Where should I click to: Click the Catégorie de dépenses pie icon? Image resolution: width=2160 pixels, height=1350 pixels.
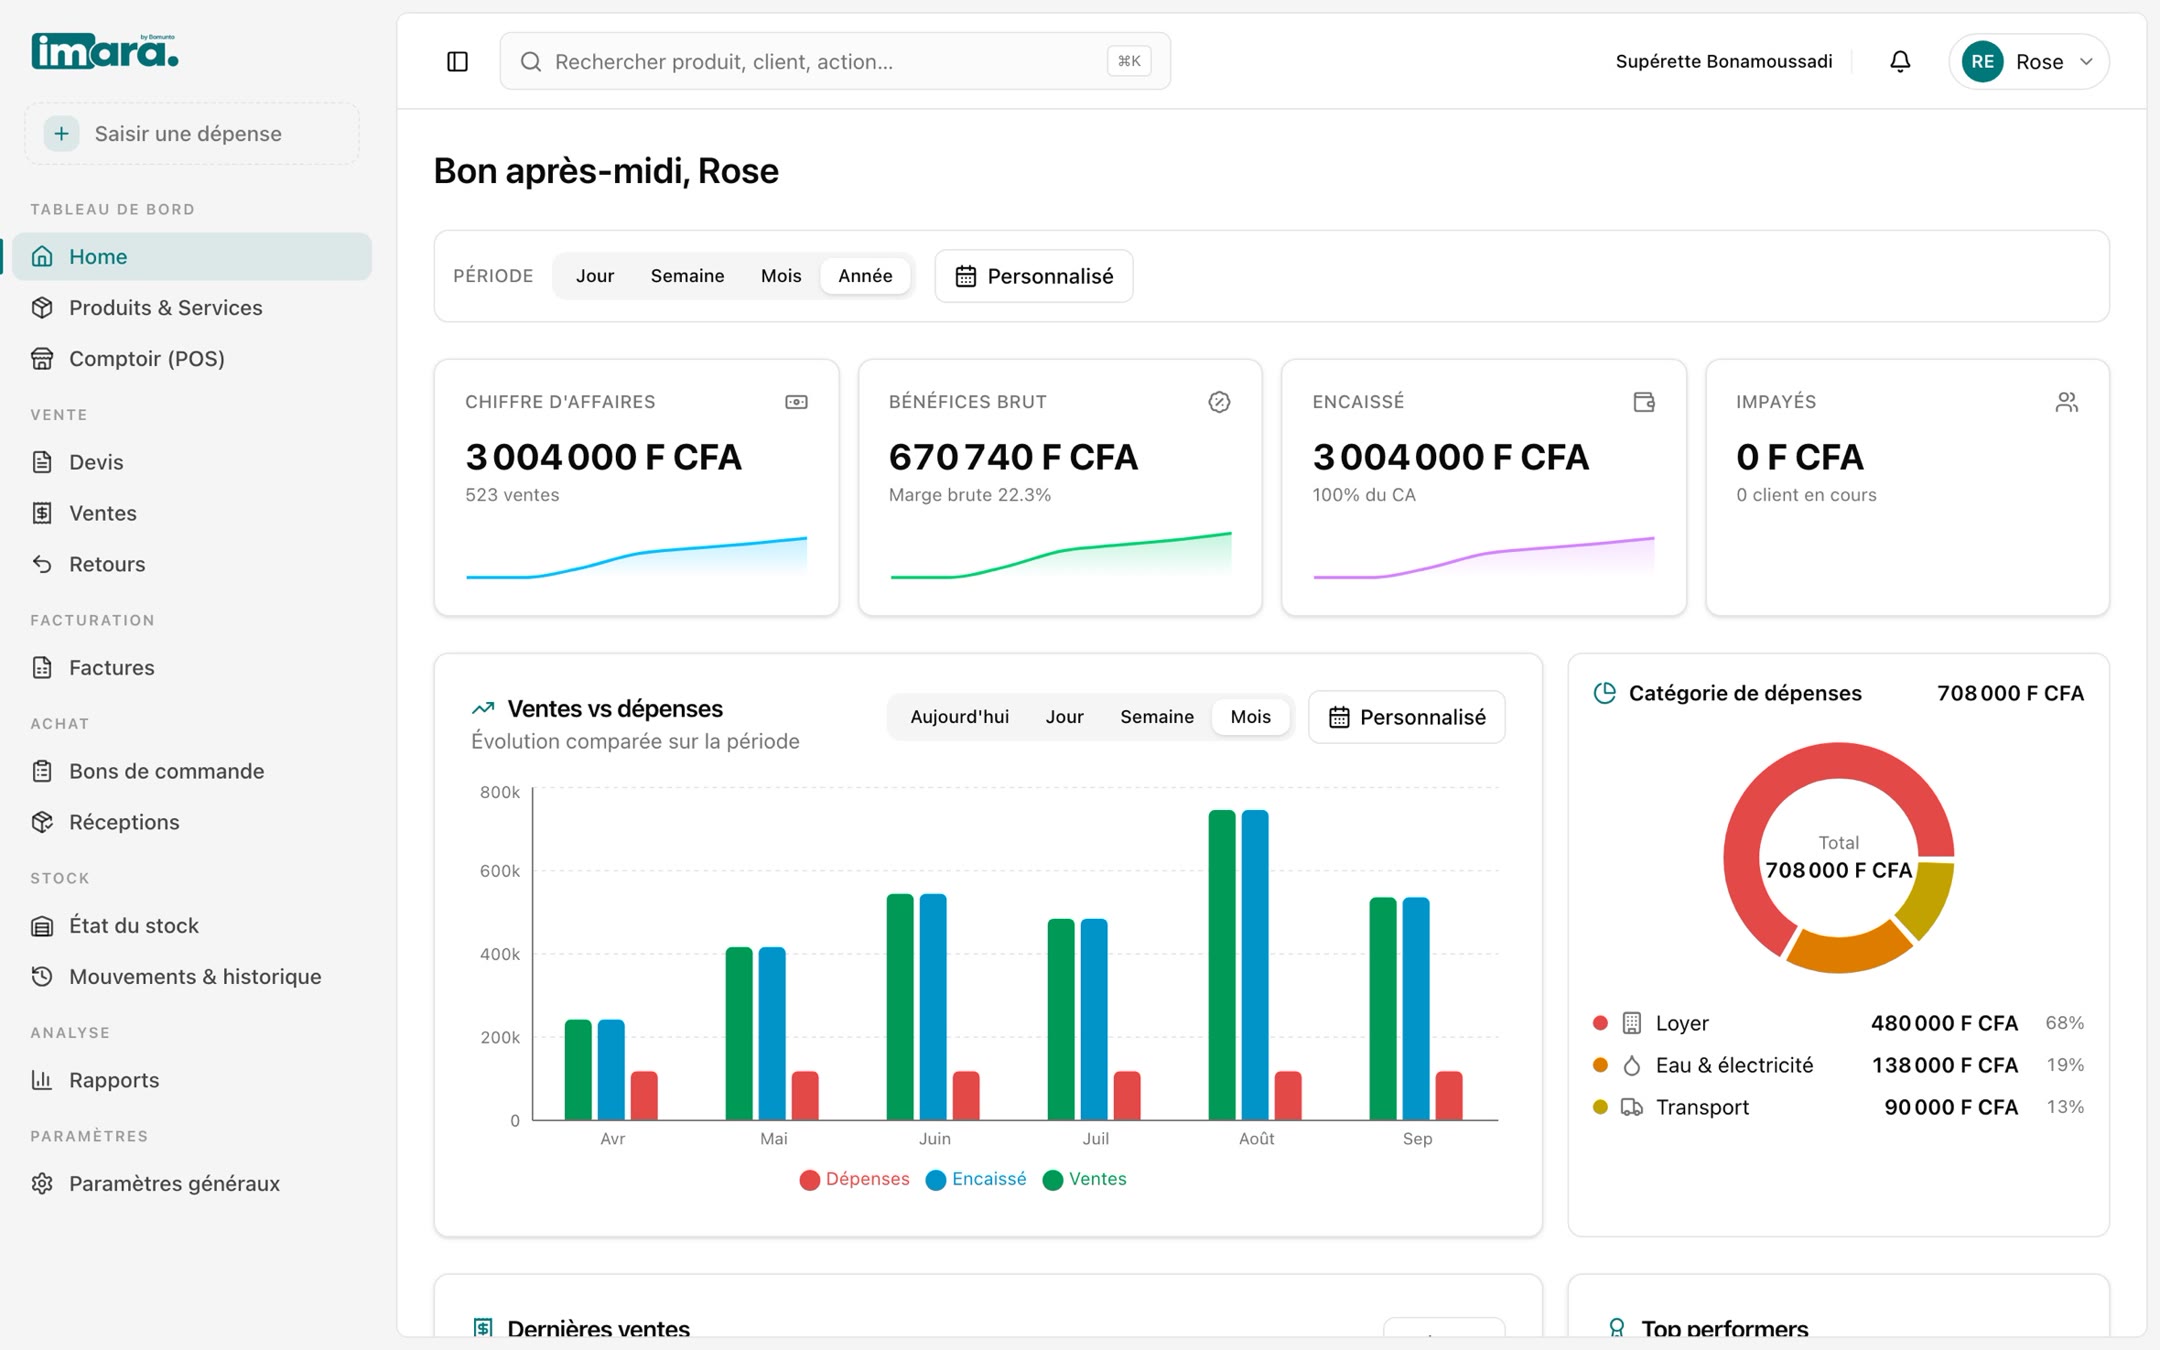(1604, 693)
